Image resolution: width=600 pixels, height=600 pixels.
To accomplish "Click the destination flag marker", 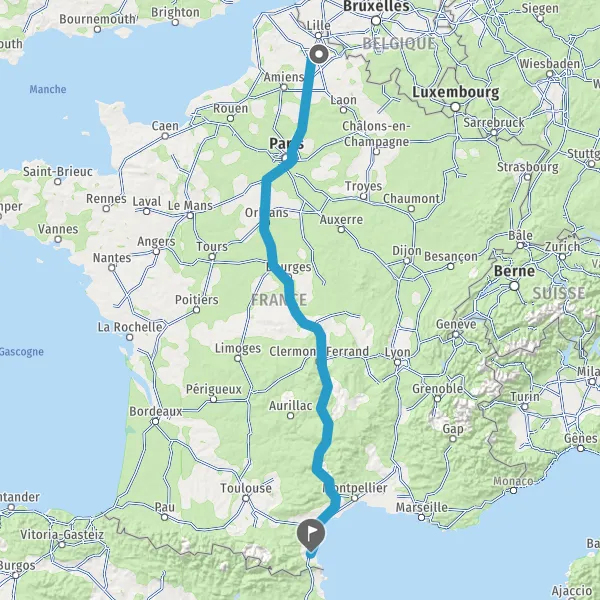I will (311, 534).
